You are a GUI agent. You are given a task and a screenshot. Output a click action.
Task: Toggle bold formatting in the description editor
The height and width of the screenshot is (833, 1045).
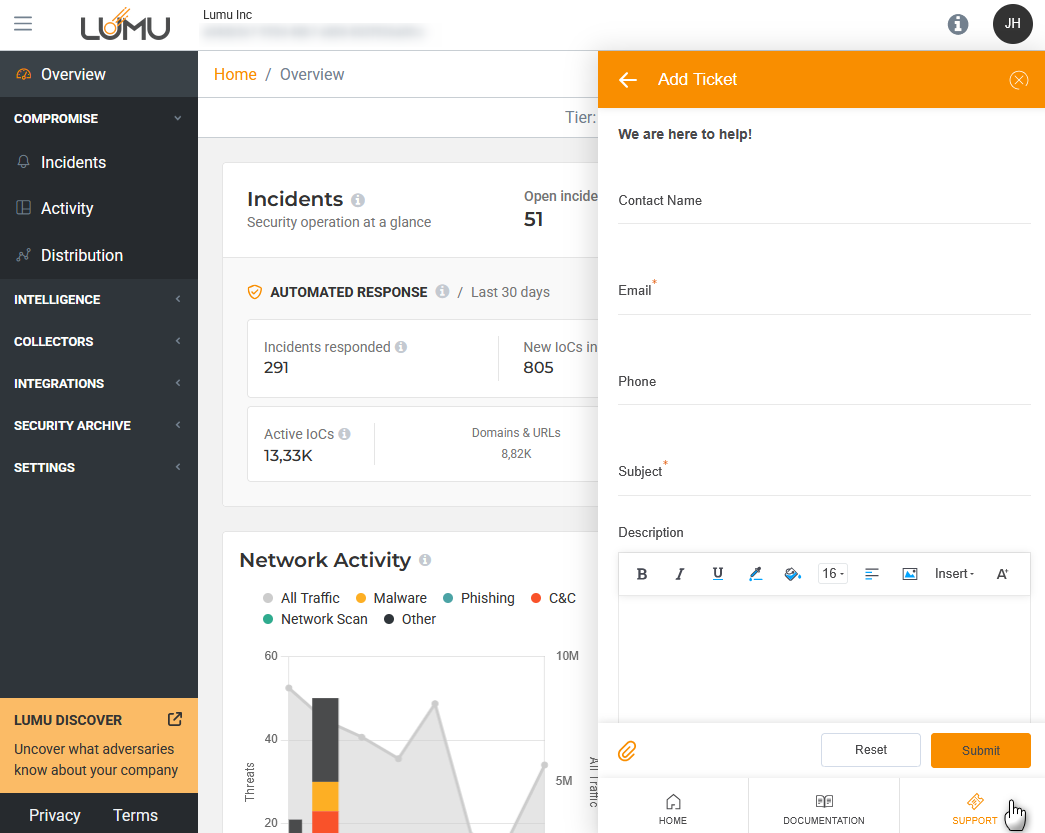[x=642, y=574]
